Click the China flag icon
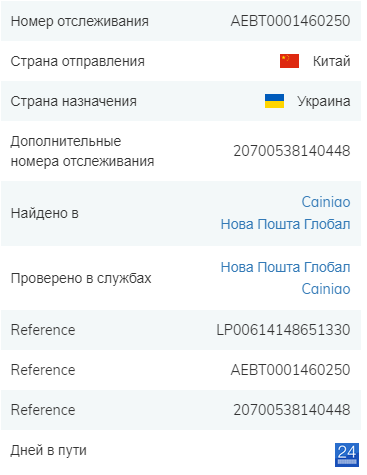This screenshot has width=367, height=475. click(x=289, y=61)
